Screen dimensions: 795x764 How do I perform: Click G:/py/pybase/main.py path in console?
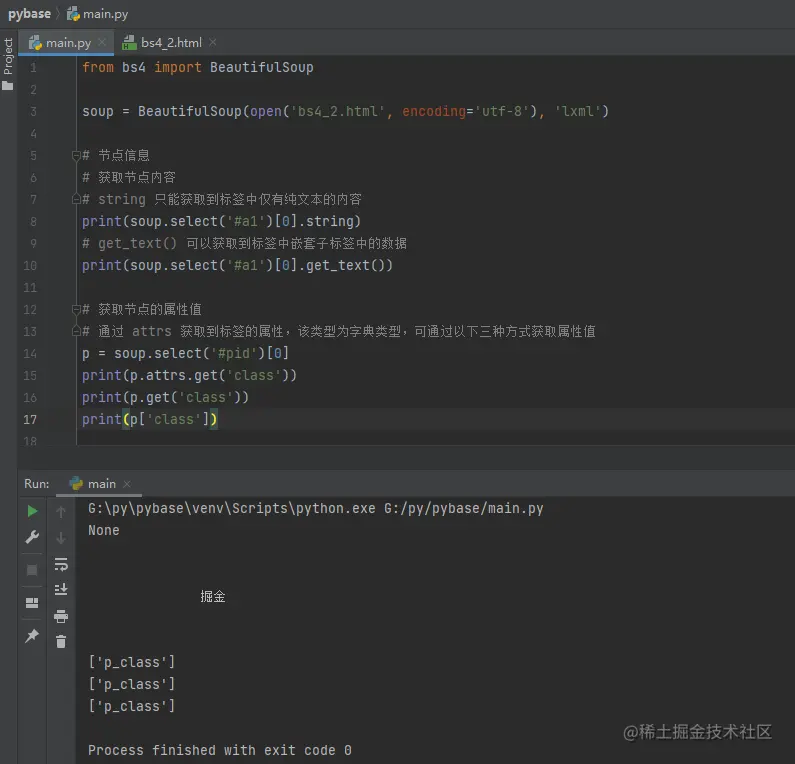pyautogui.click(x=463, y=508)
